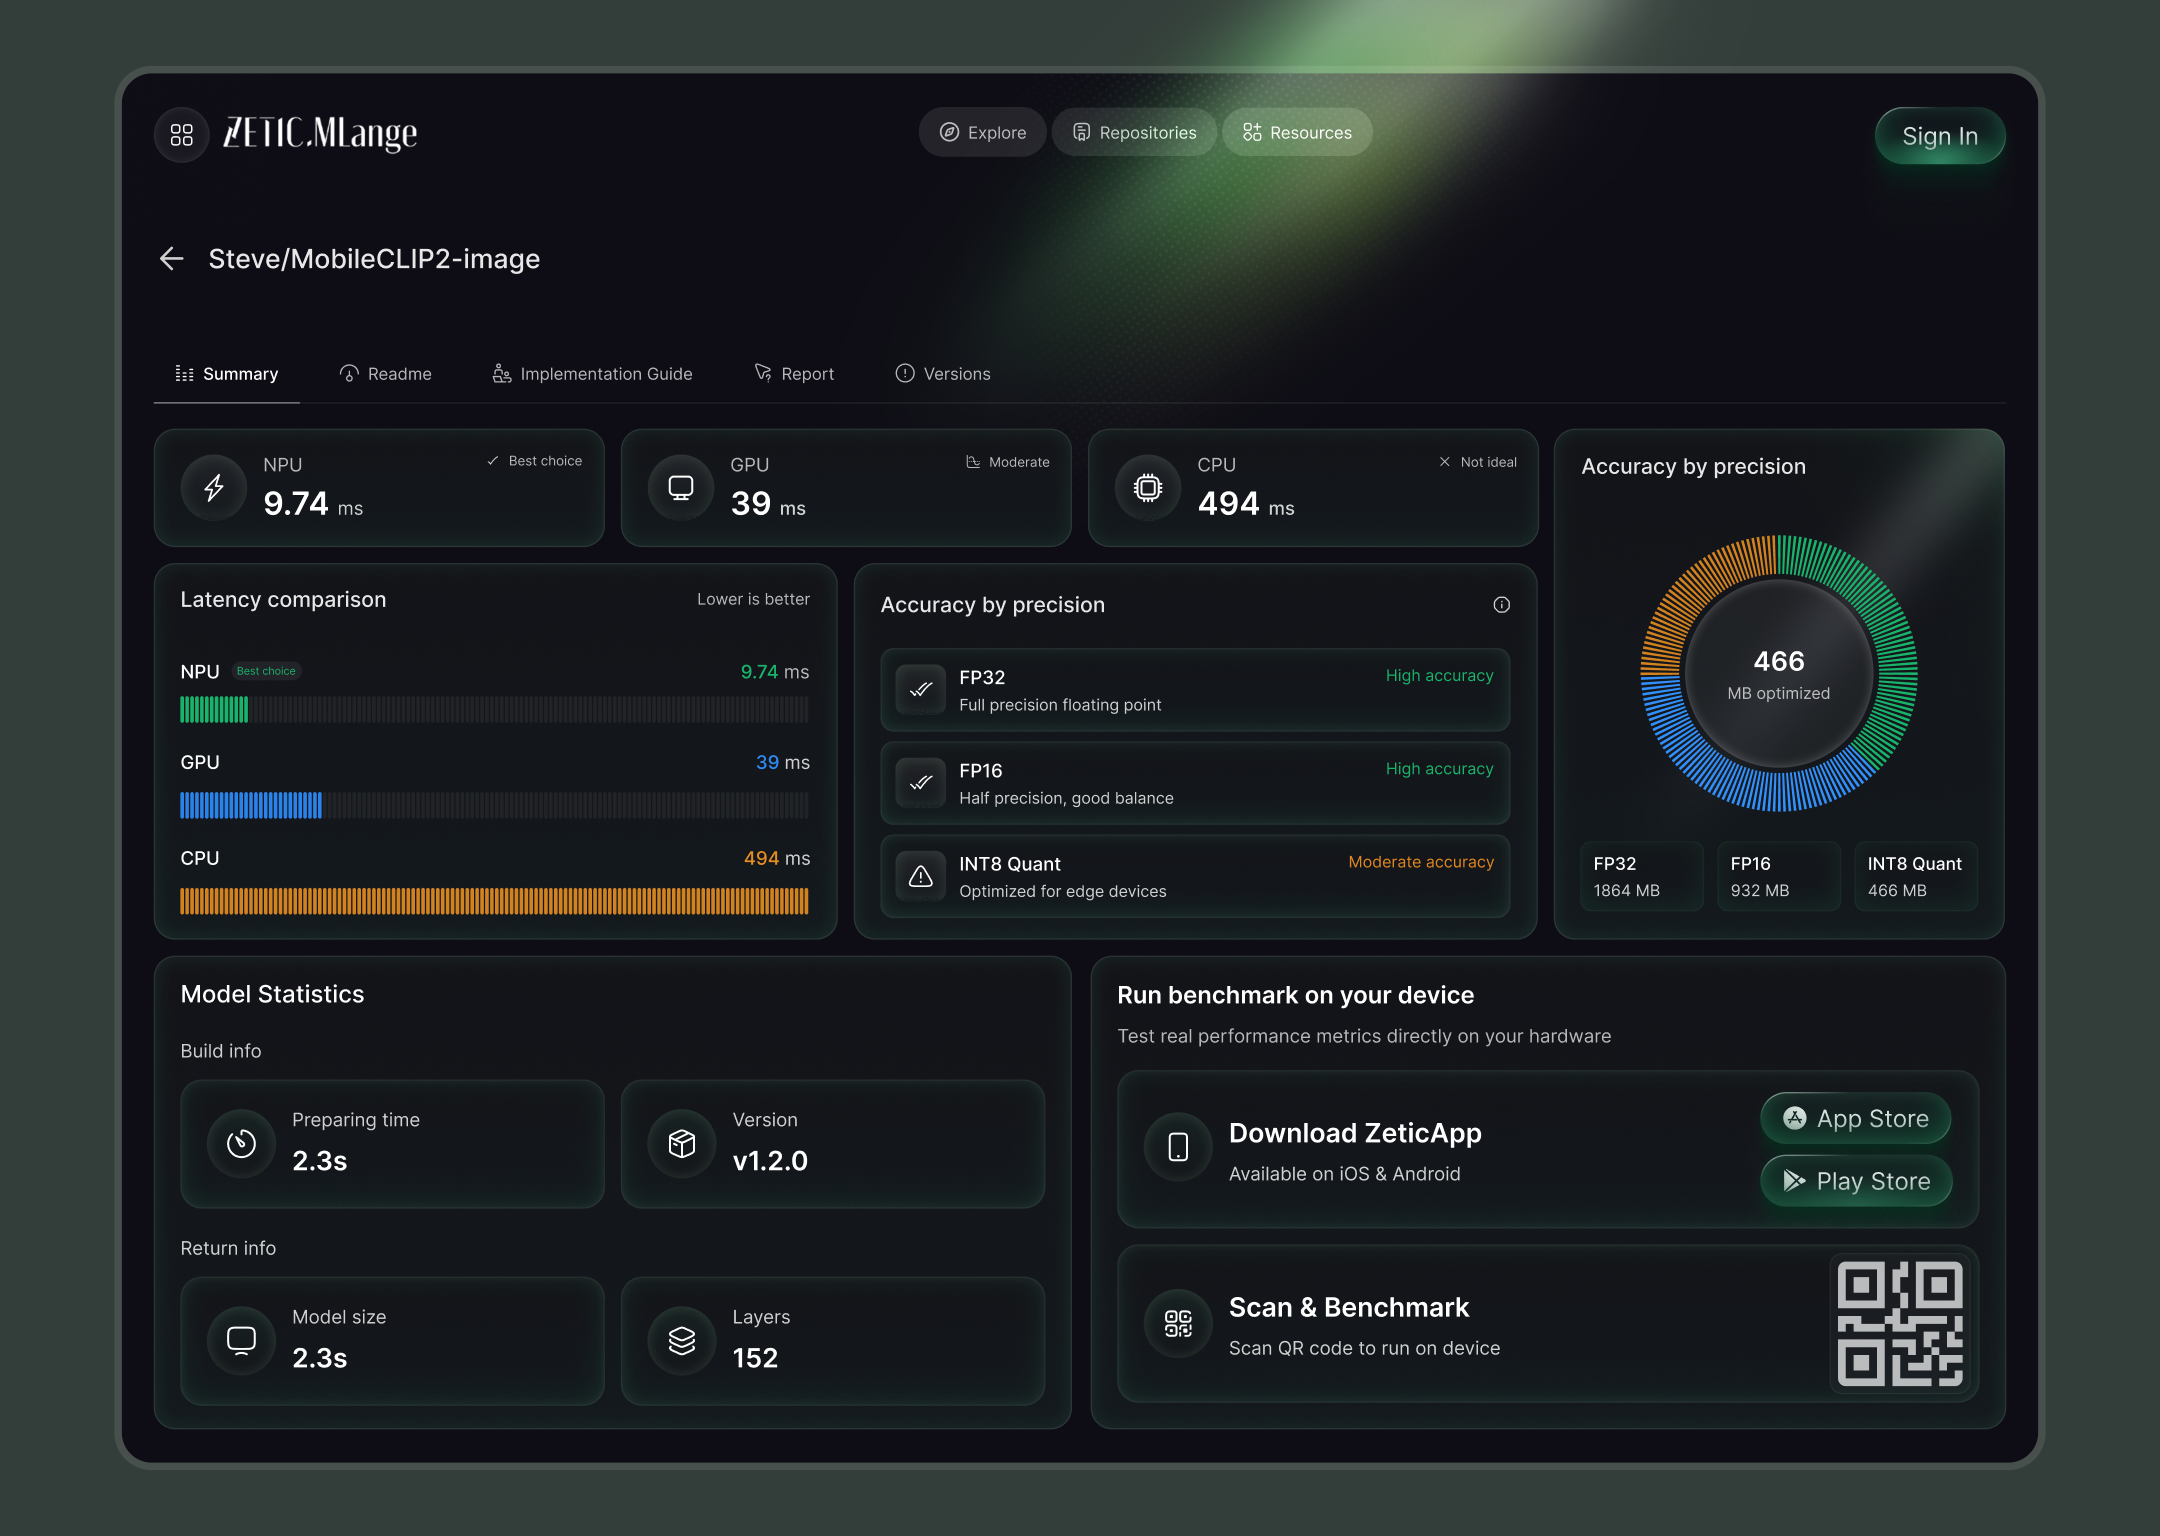Open Explore in top navigation
Screen dimensions: 2160x1536
(983, 133)
